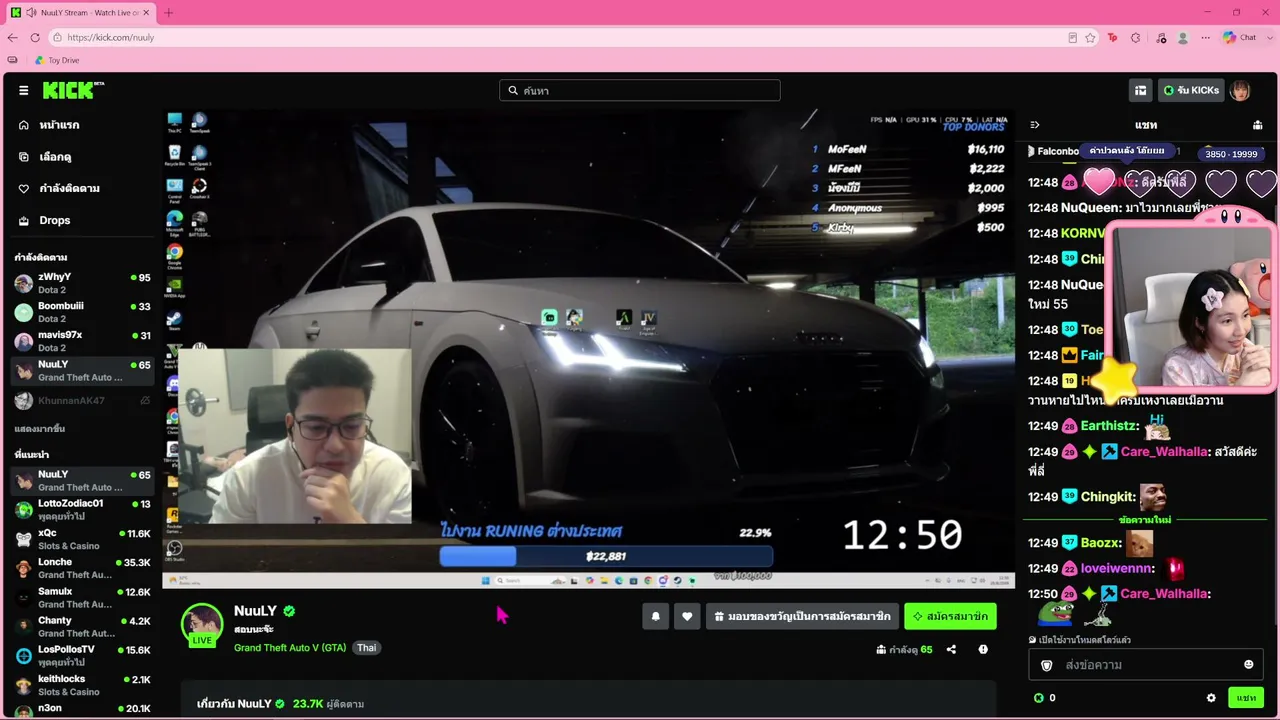Send the chat message with green button
The image size is (1280, 720).
[x=1246, y=698]
